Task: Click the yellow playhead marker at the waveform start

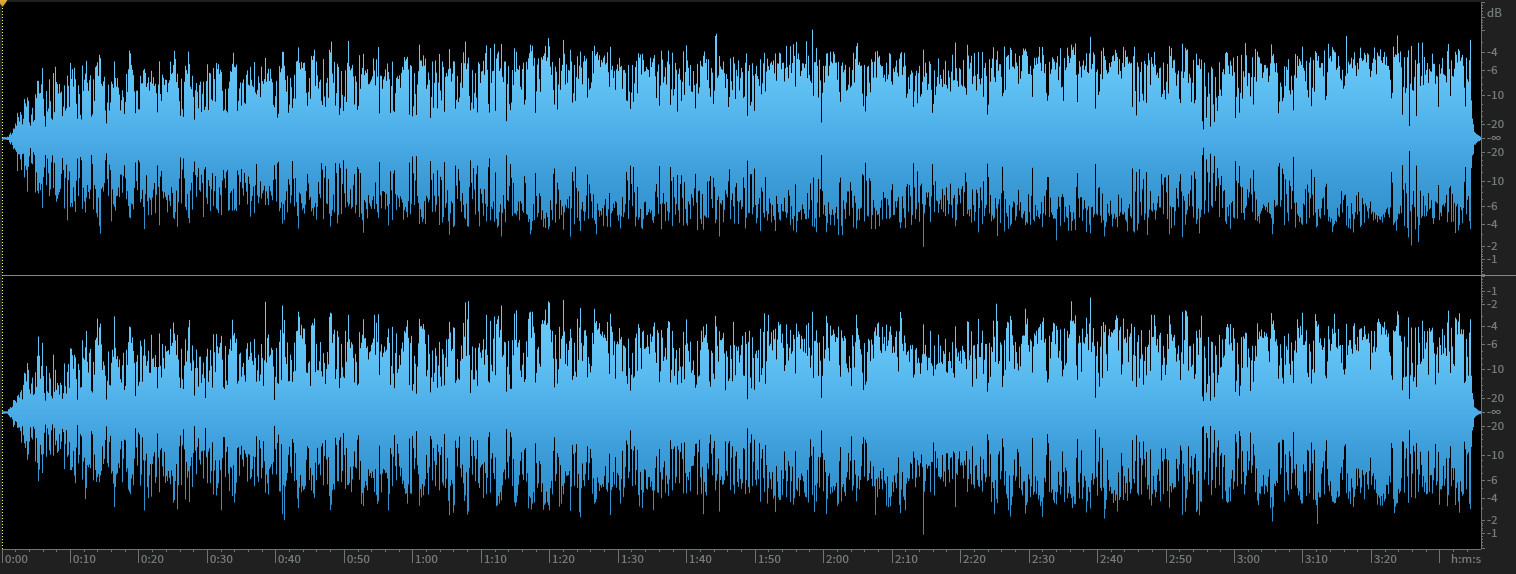Action: pyautogui.click(x=4, y=4)
